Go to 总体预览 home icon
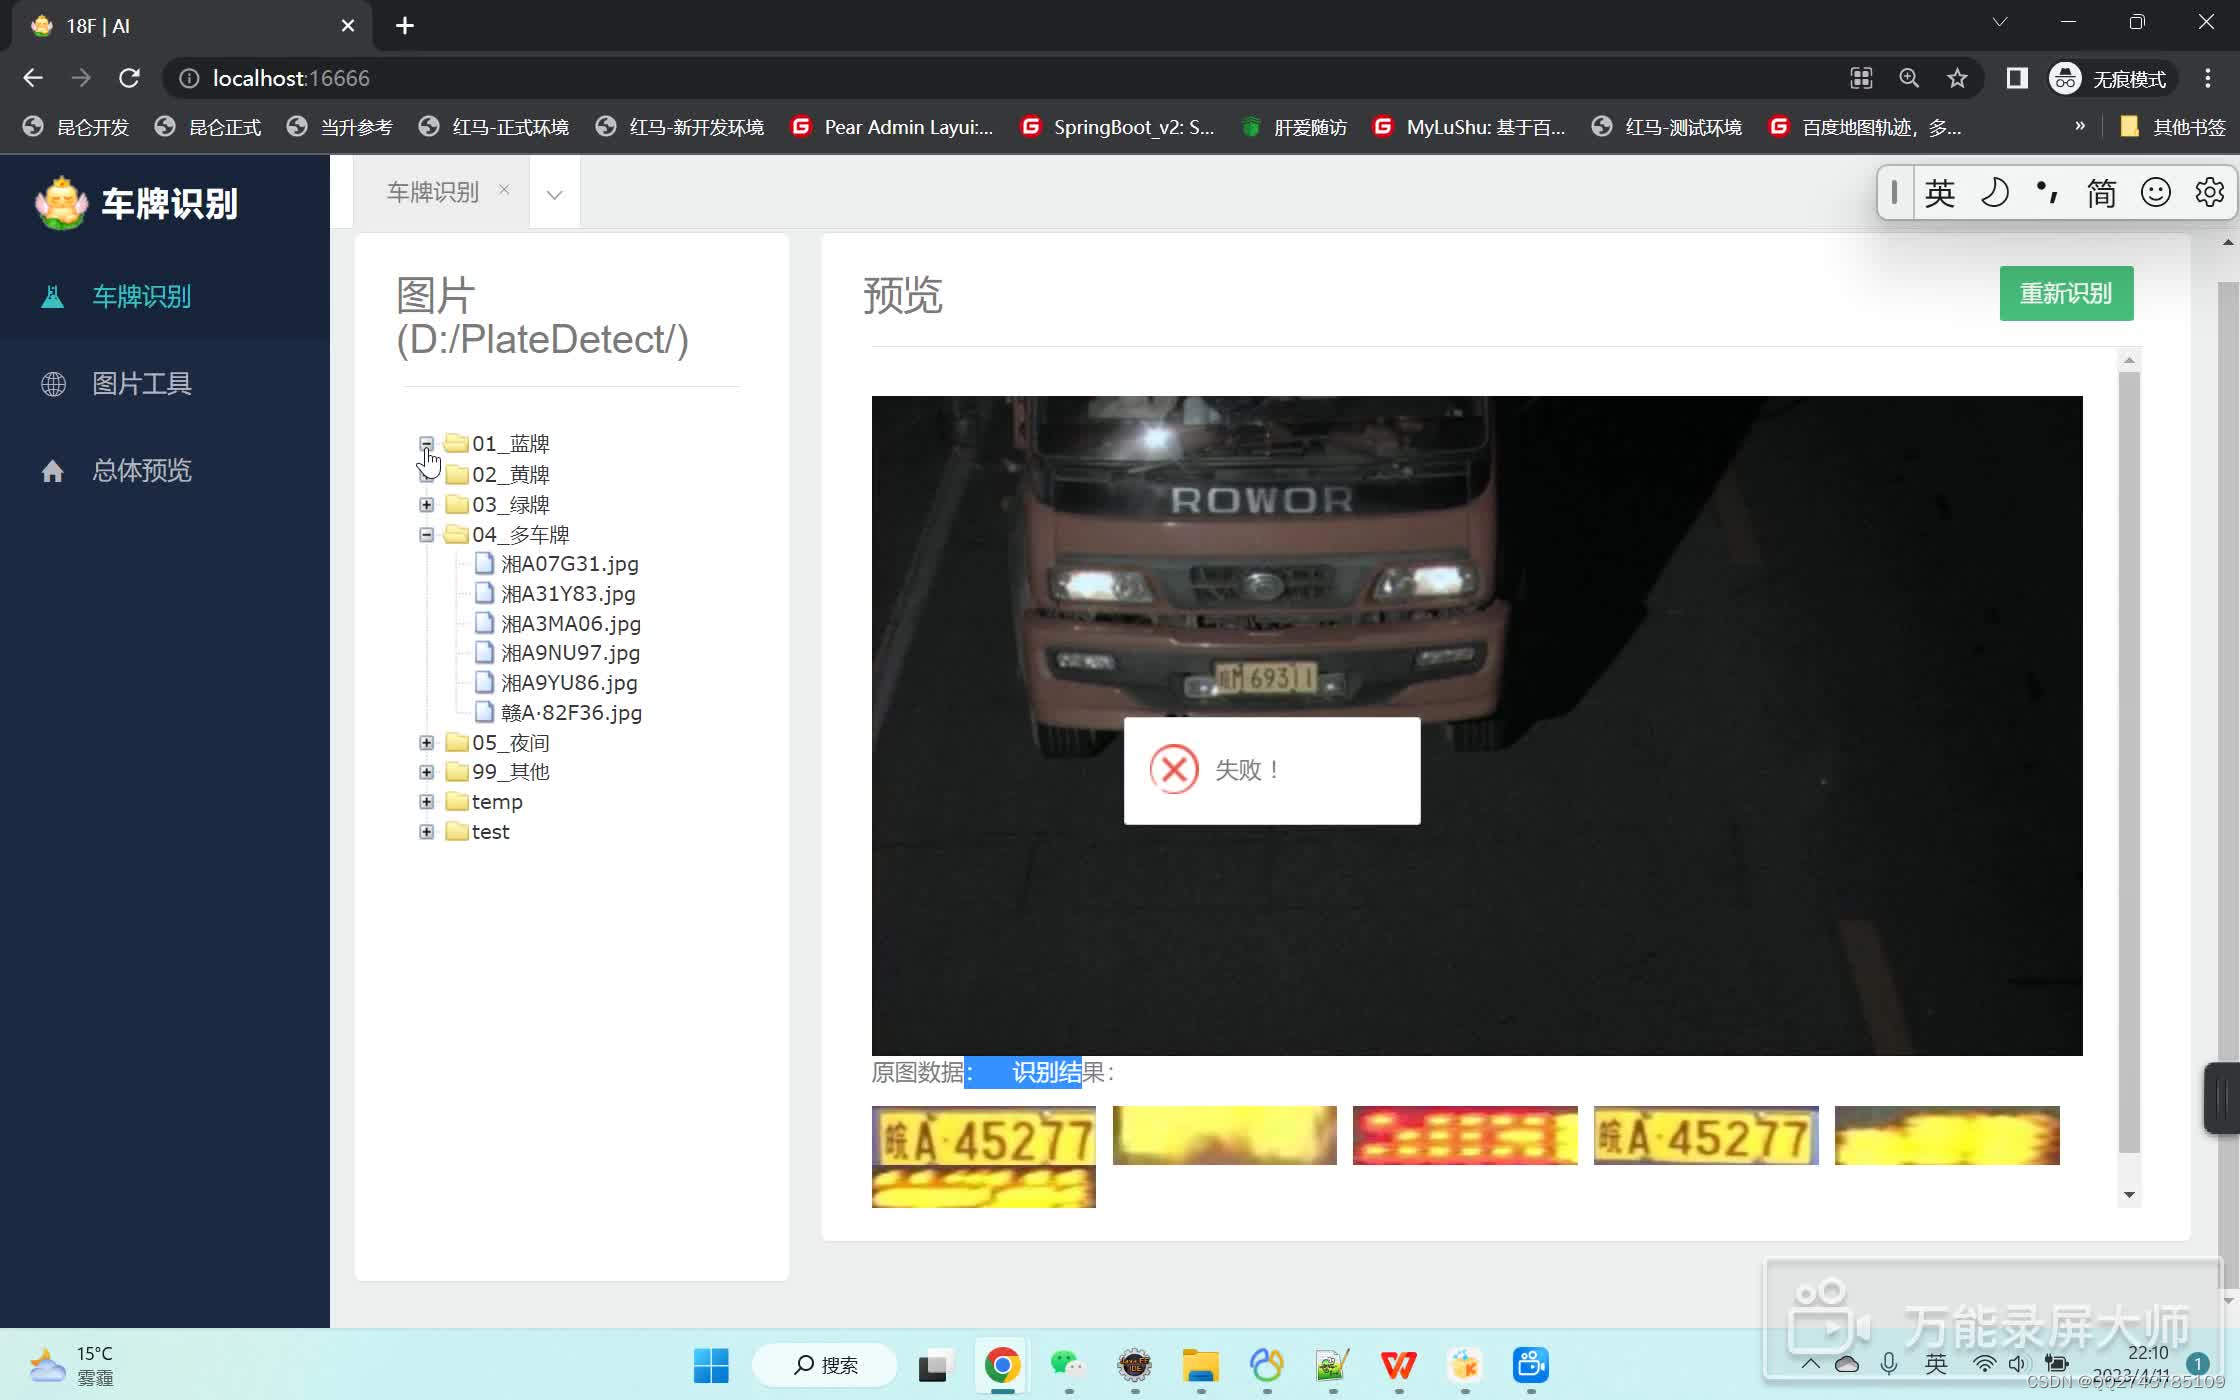 53,471
